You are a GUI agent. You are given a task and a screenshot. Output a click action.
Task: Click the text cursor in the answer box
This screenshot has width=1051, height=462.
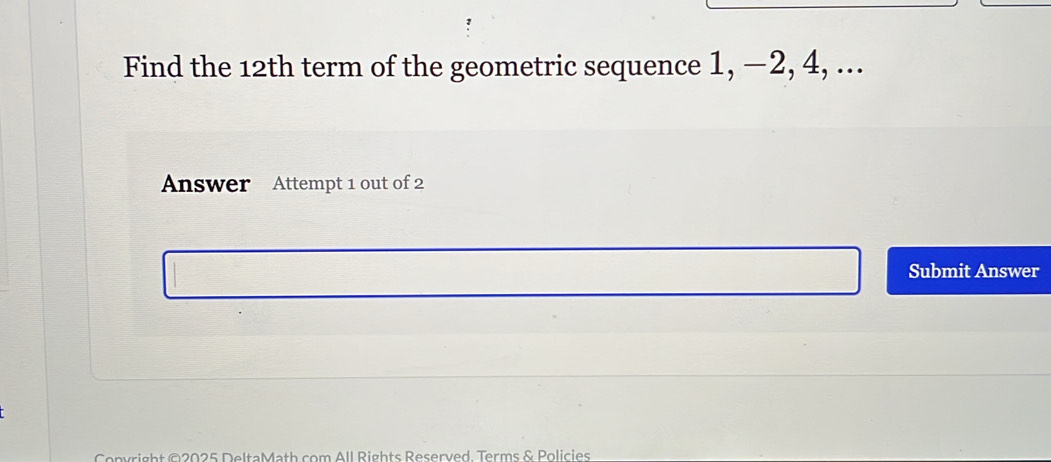(175, 273)
